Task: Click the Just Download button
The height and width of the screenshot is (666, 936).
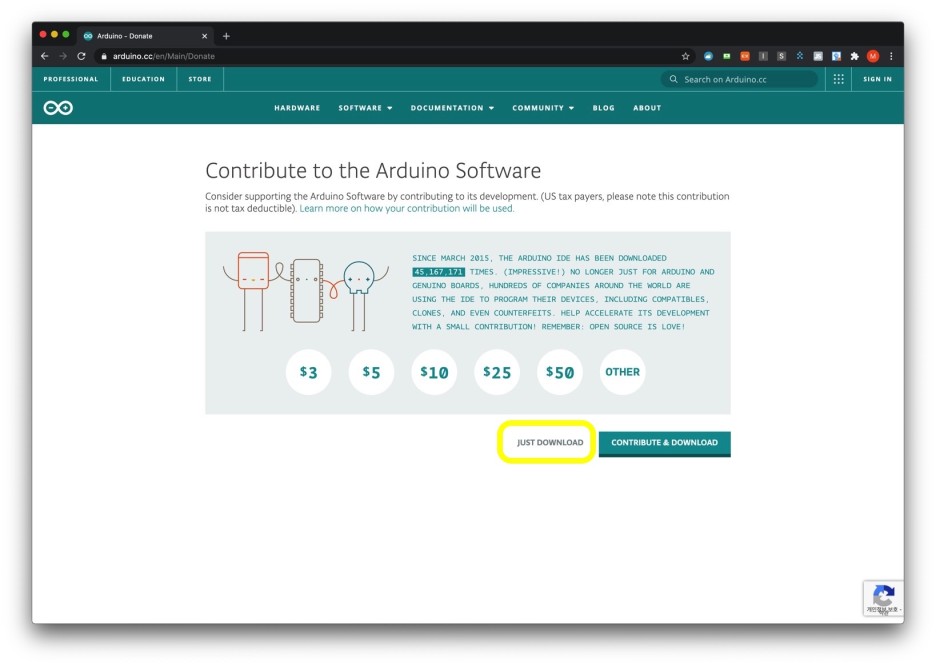Action: [x=550, y=442]
